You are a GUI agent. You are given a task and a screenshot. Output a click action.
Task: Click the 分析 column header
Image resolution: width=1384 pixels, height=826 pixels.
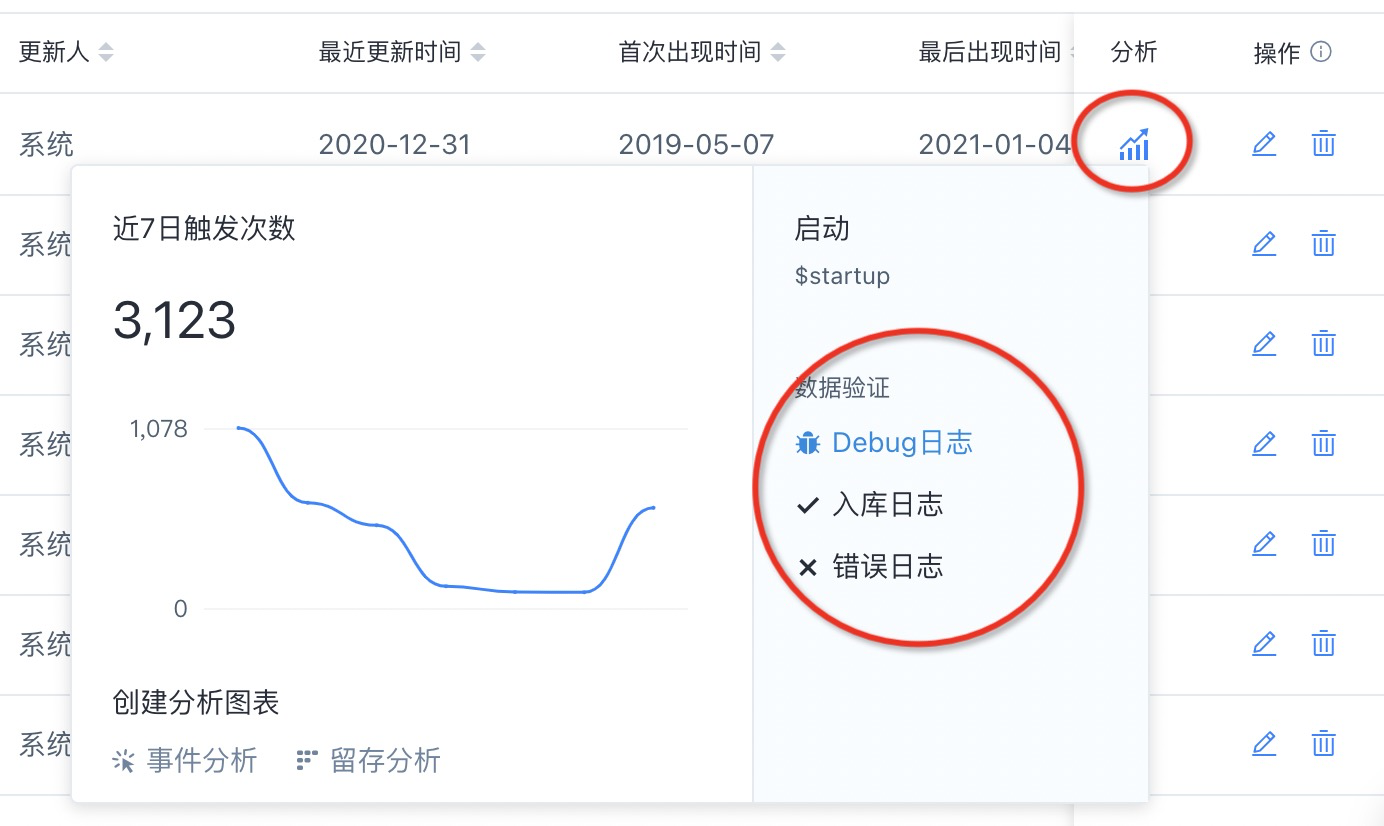[1134, 52]
